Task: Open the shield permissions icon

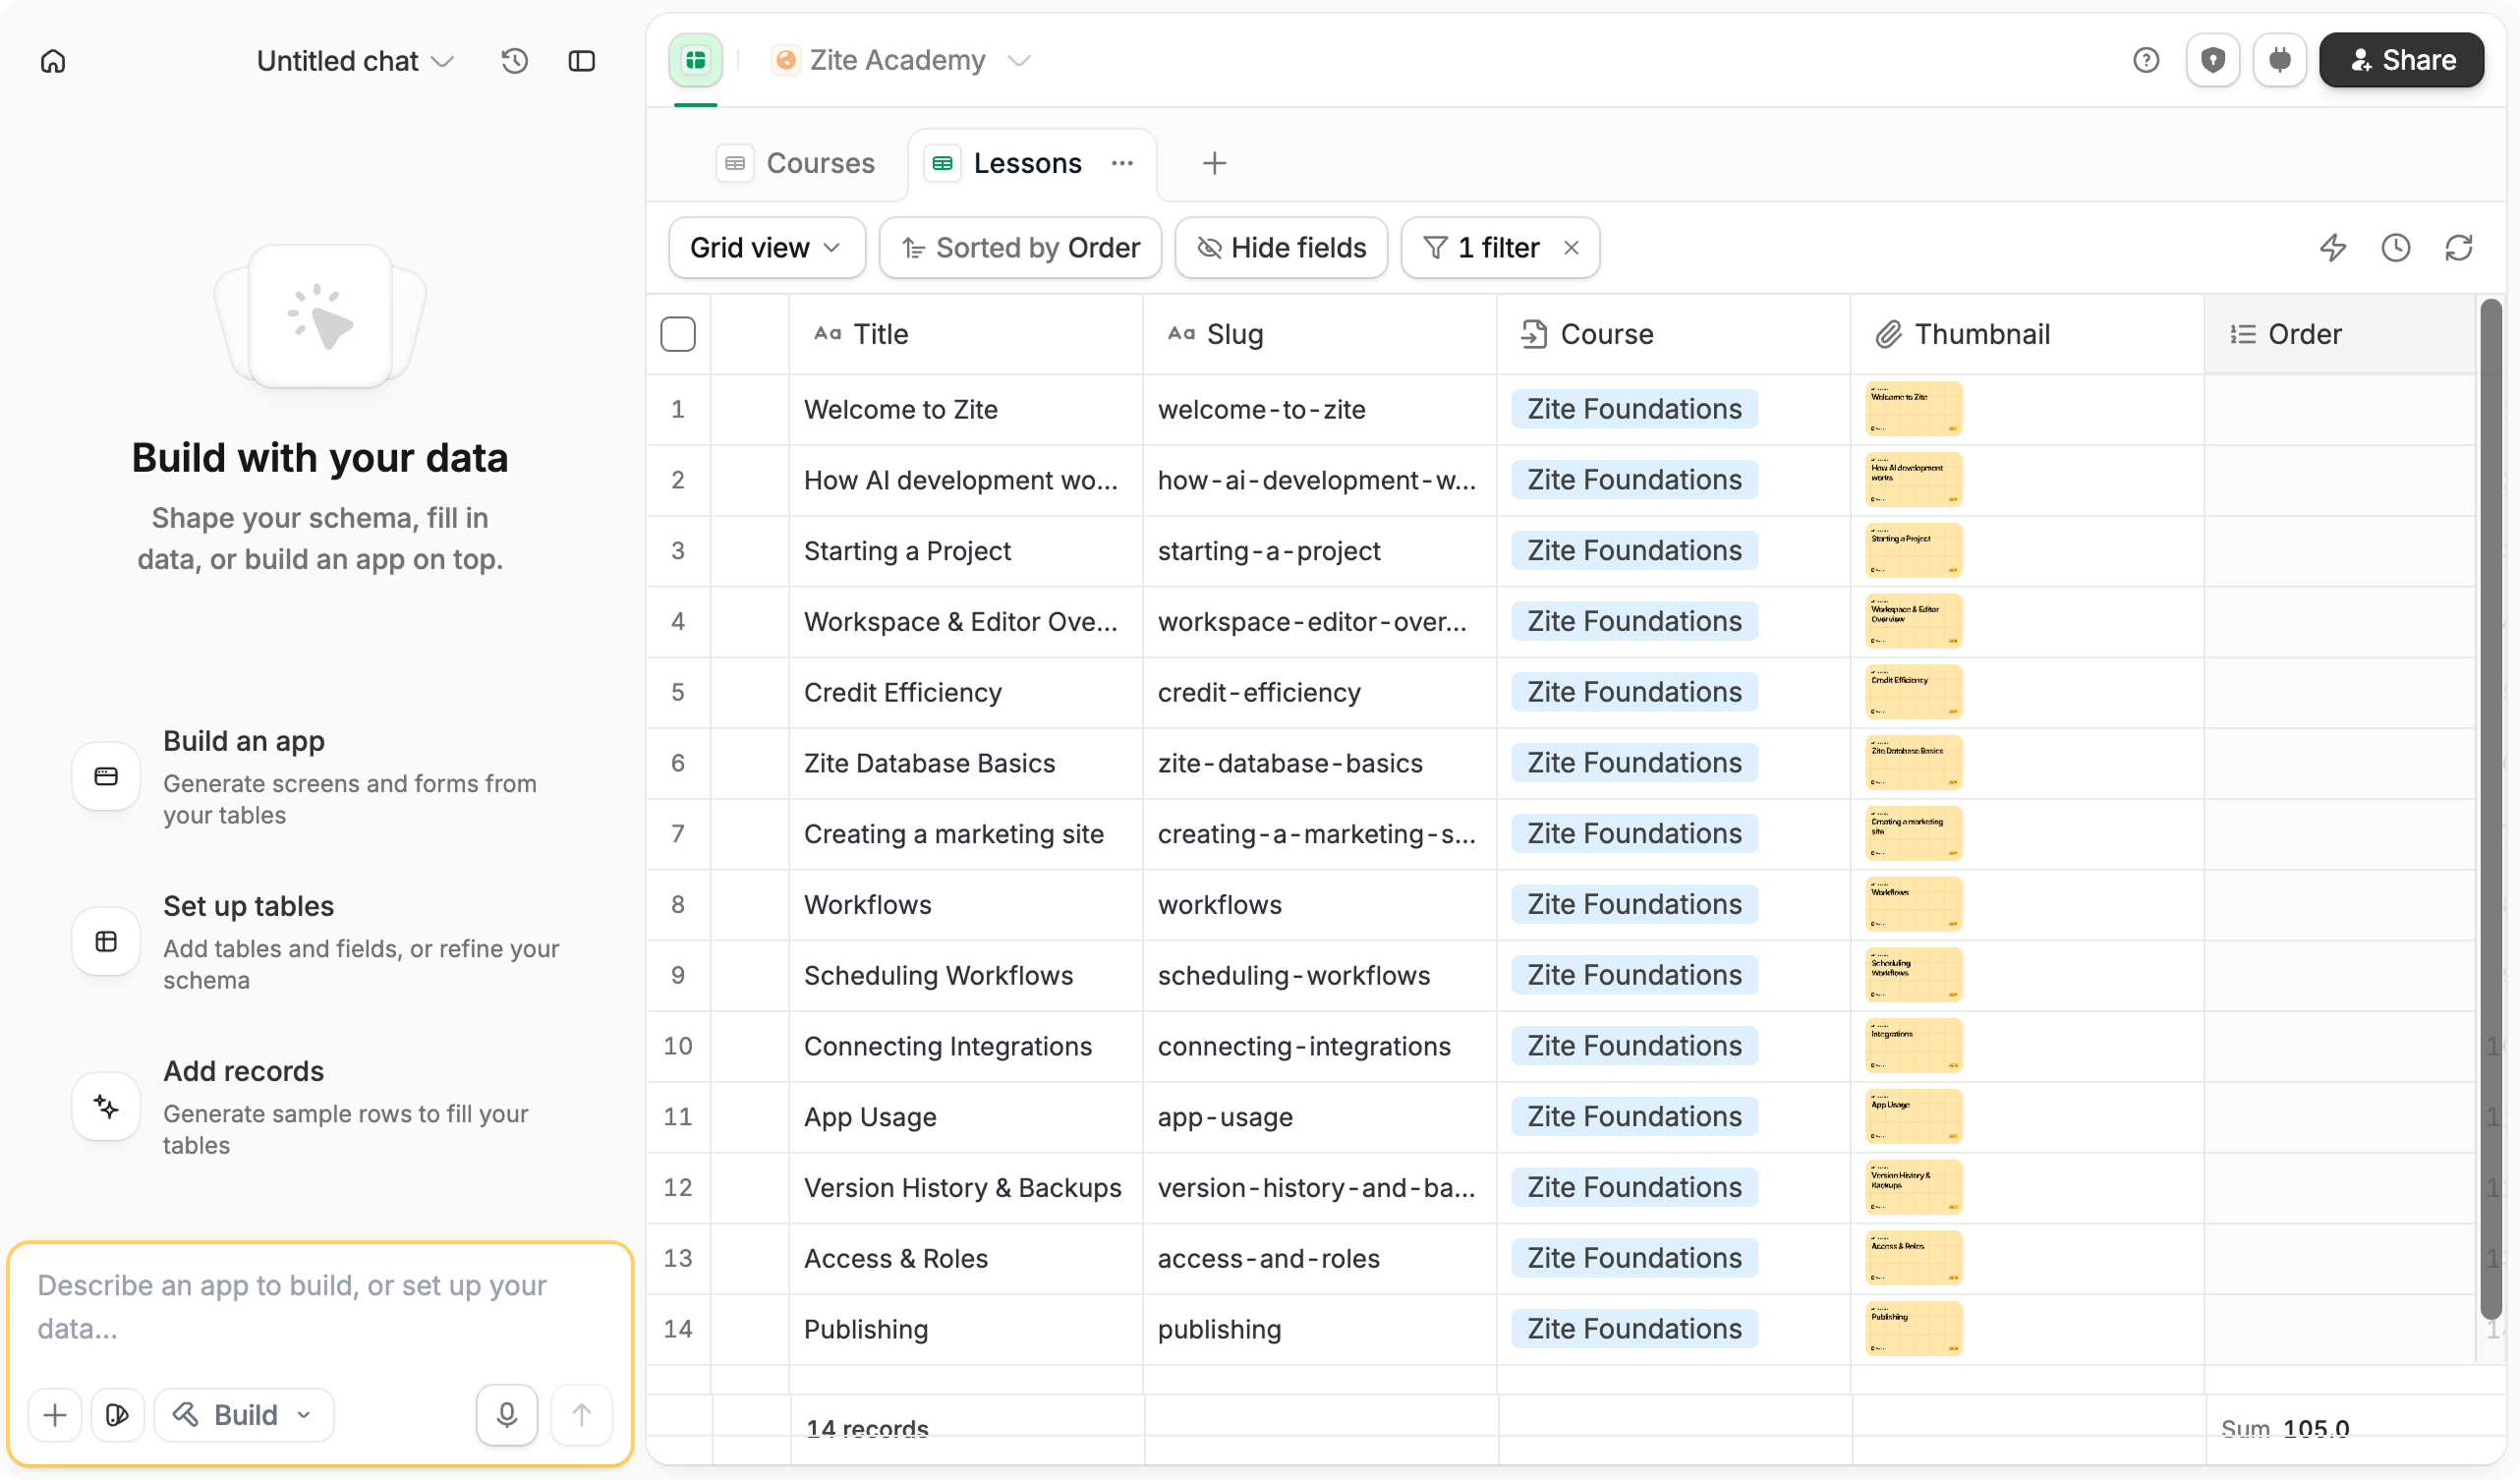Action: (x=2213, y=60)
